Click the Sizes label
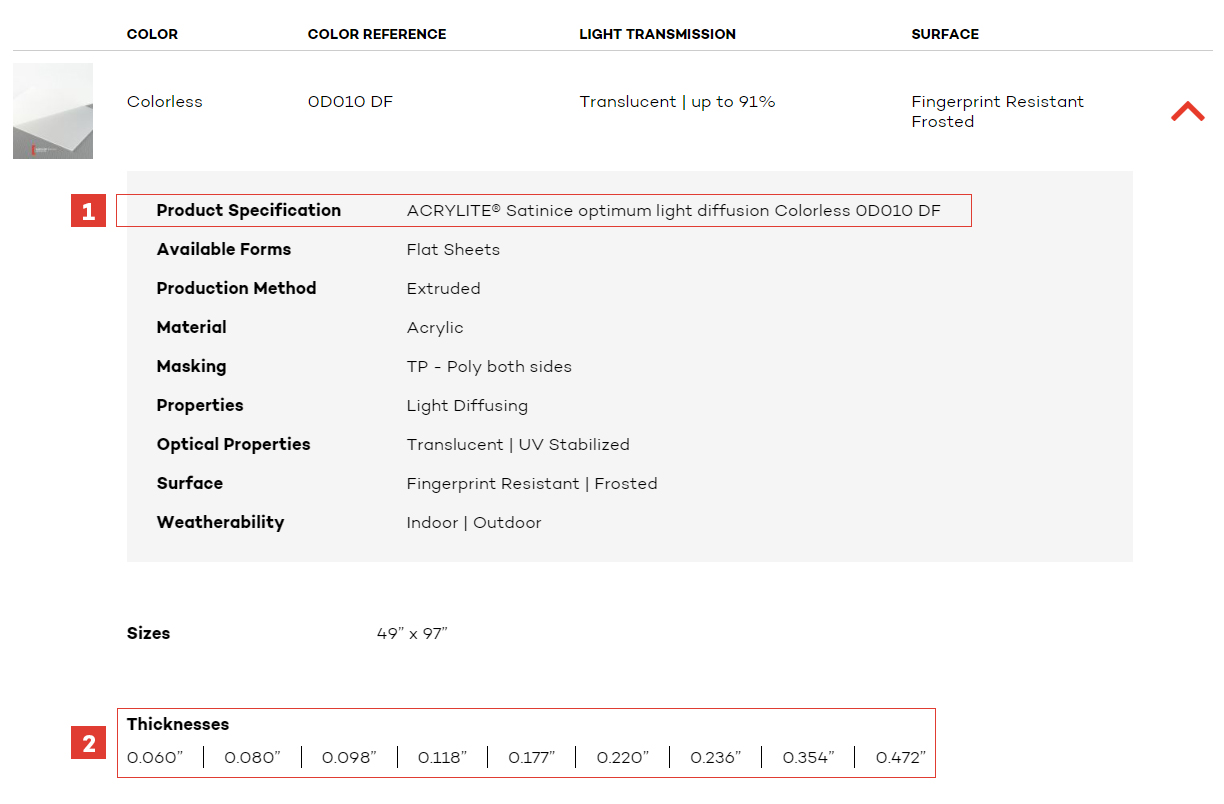This screenshot has width=1224, height=804. (148, 633)
